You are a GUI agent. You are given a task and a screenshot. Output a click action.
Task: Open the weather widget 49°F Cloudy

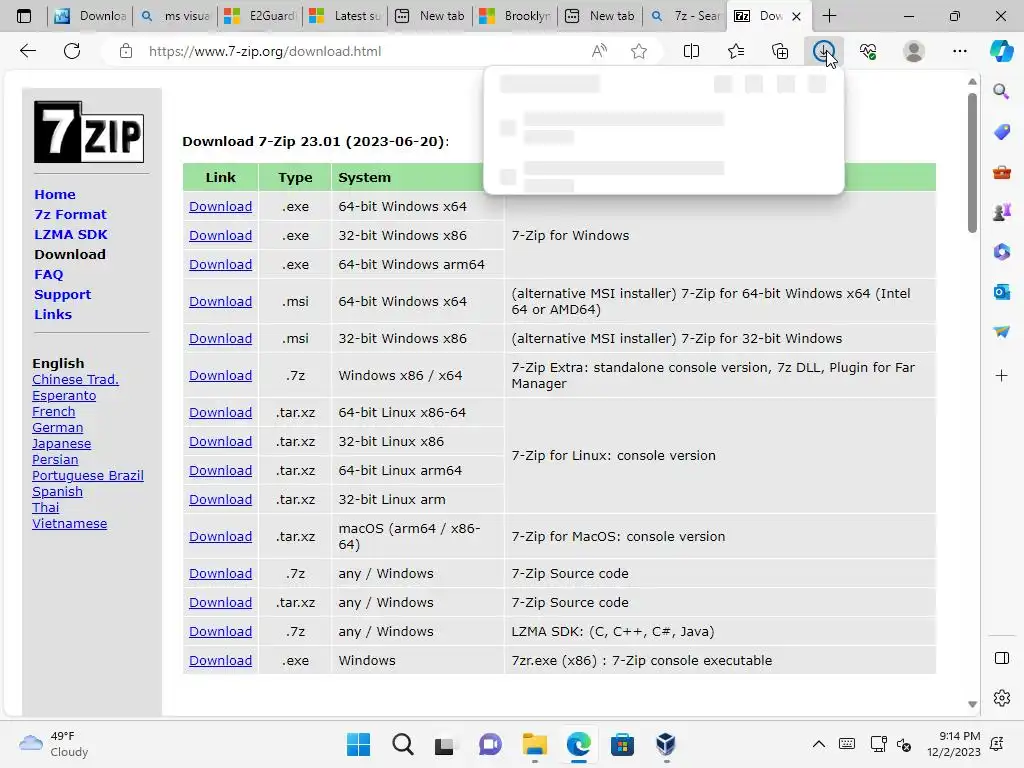pos(54,744)
